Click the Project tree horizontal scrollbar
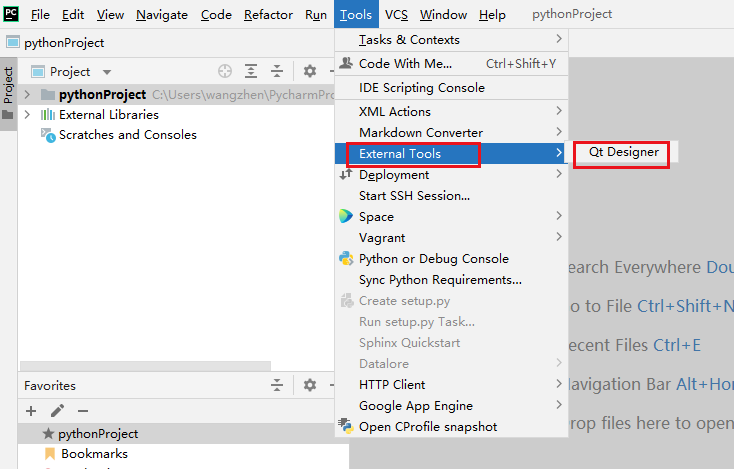The image size is (734, 469). click(145, 365)
